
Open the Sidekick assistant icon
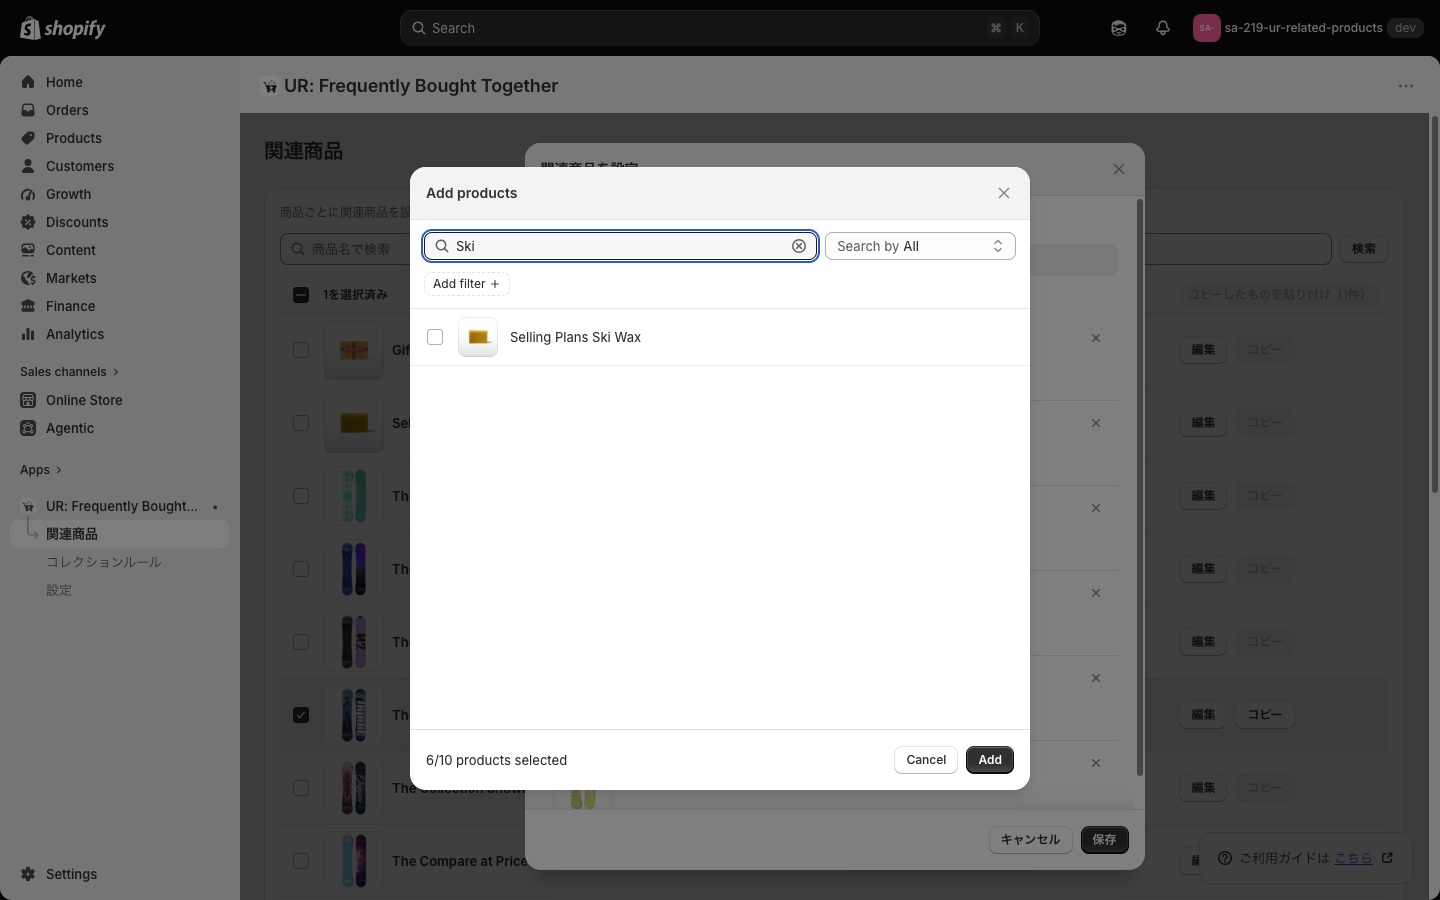[1119, 28]
